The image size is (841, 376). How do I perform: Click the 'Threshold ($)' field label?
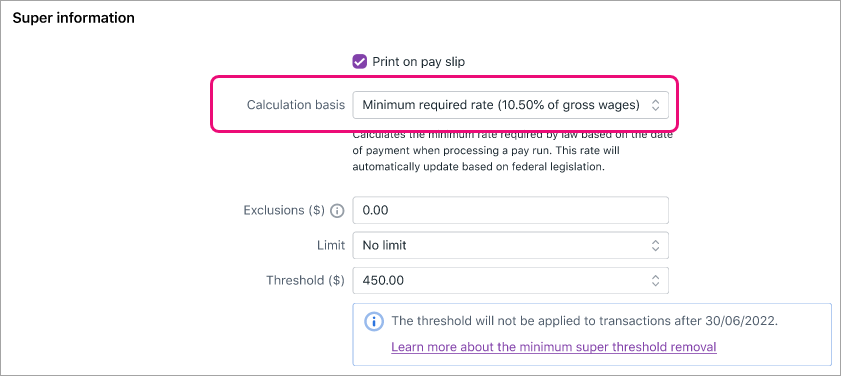pyautogui.click(x=305, y=281)
